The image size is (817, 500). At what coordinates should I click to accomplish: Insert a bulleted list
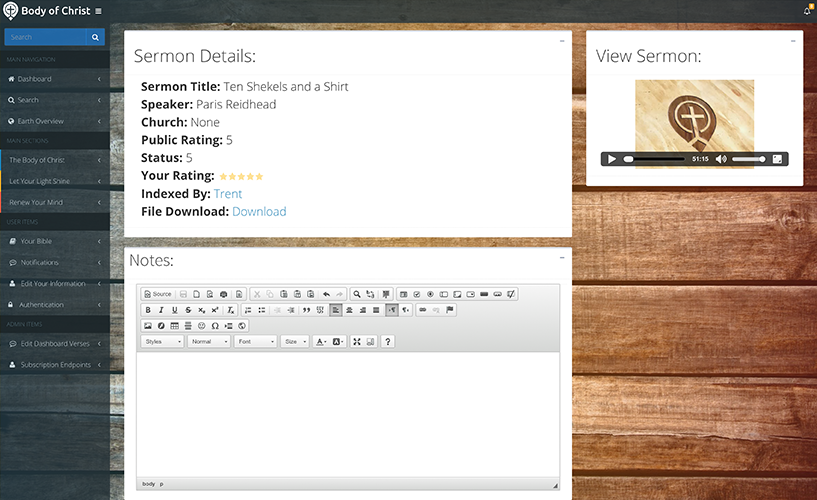pos(262,310)
